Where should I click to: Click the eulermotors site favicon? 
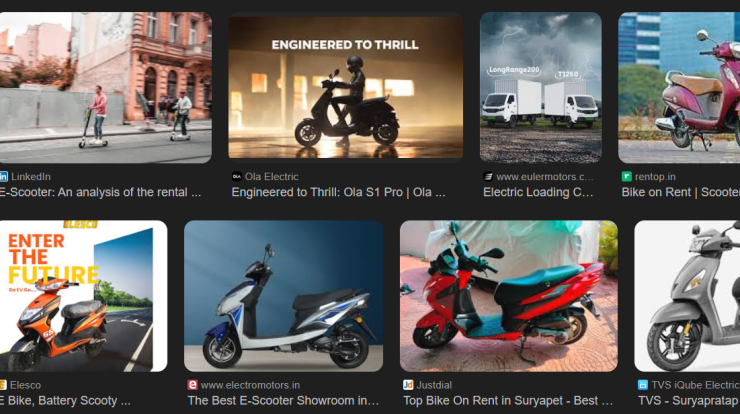point(488,177)
